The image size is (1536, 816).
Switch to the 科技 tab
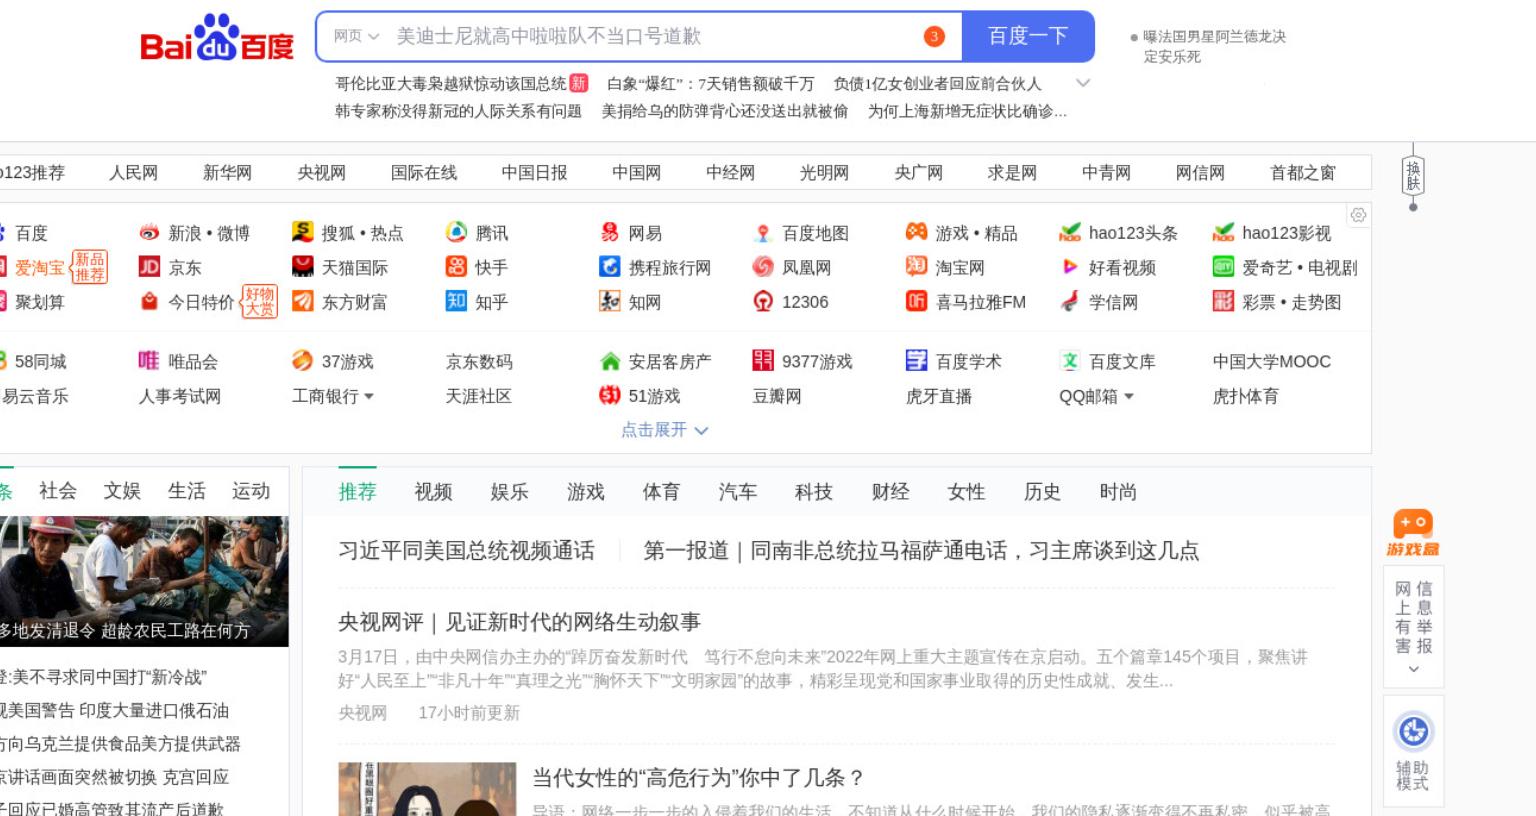pos(813,491)
